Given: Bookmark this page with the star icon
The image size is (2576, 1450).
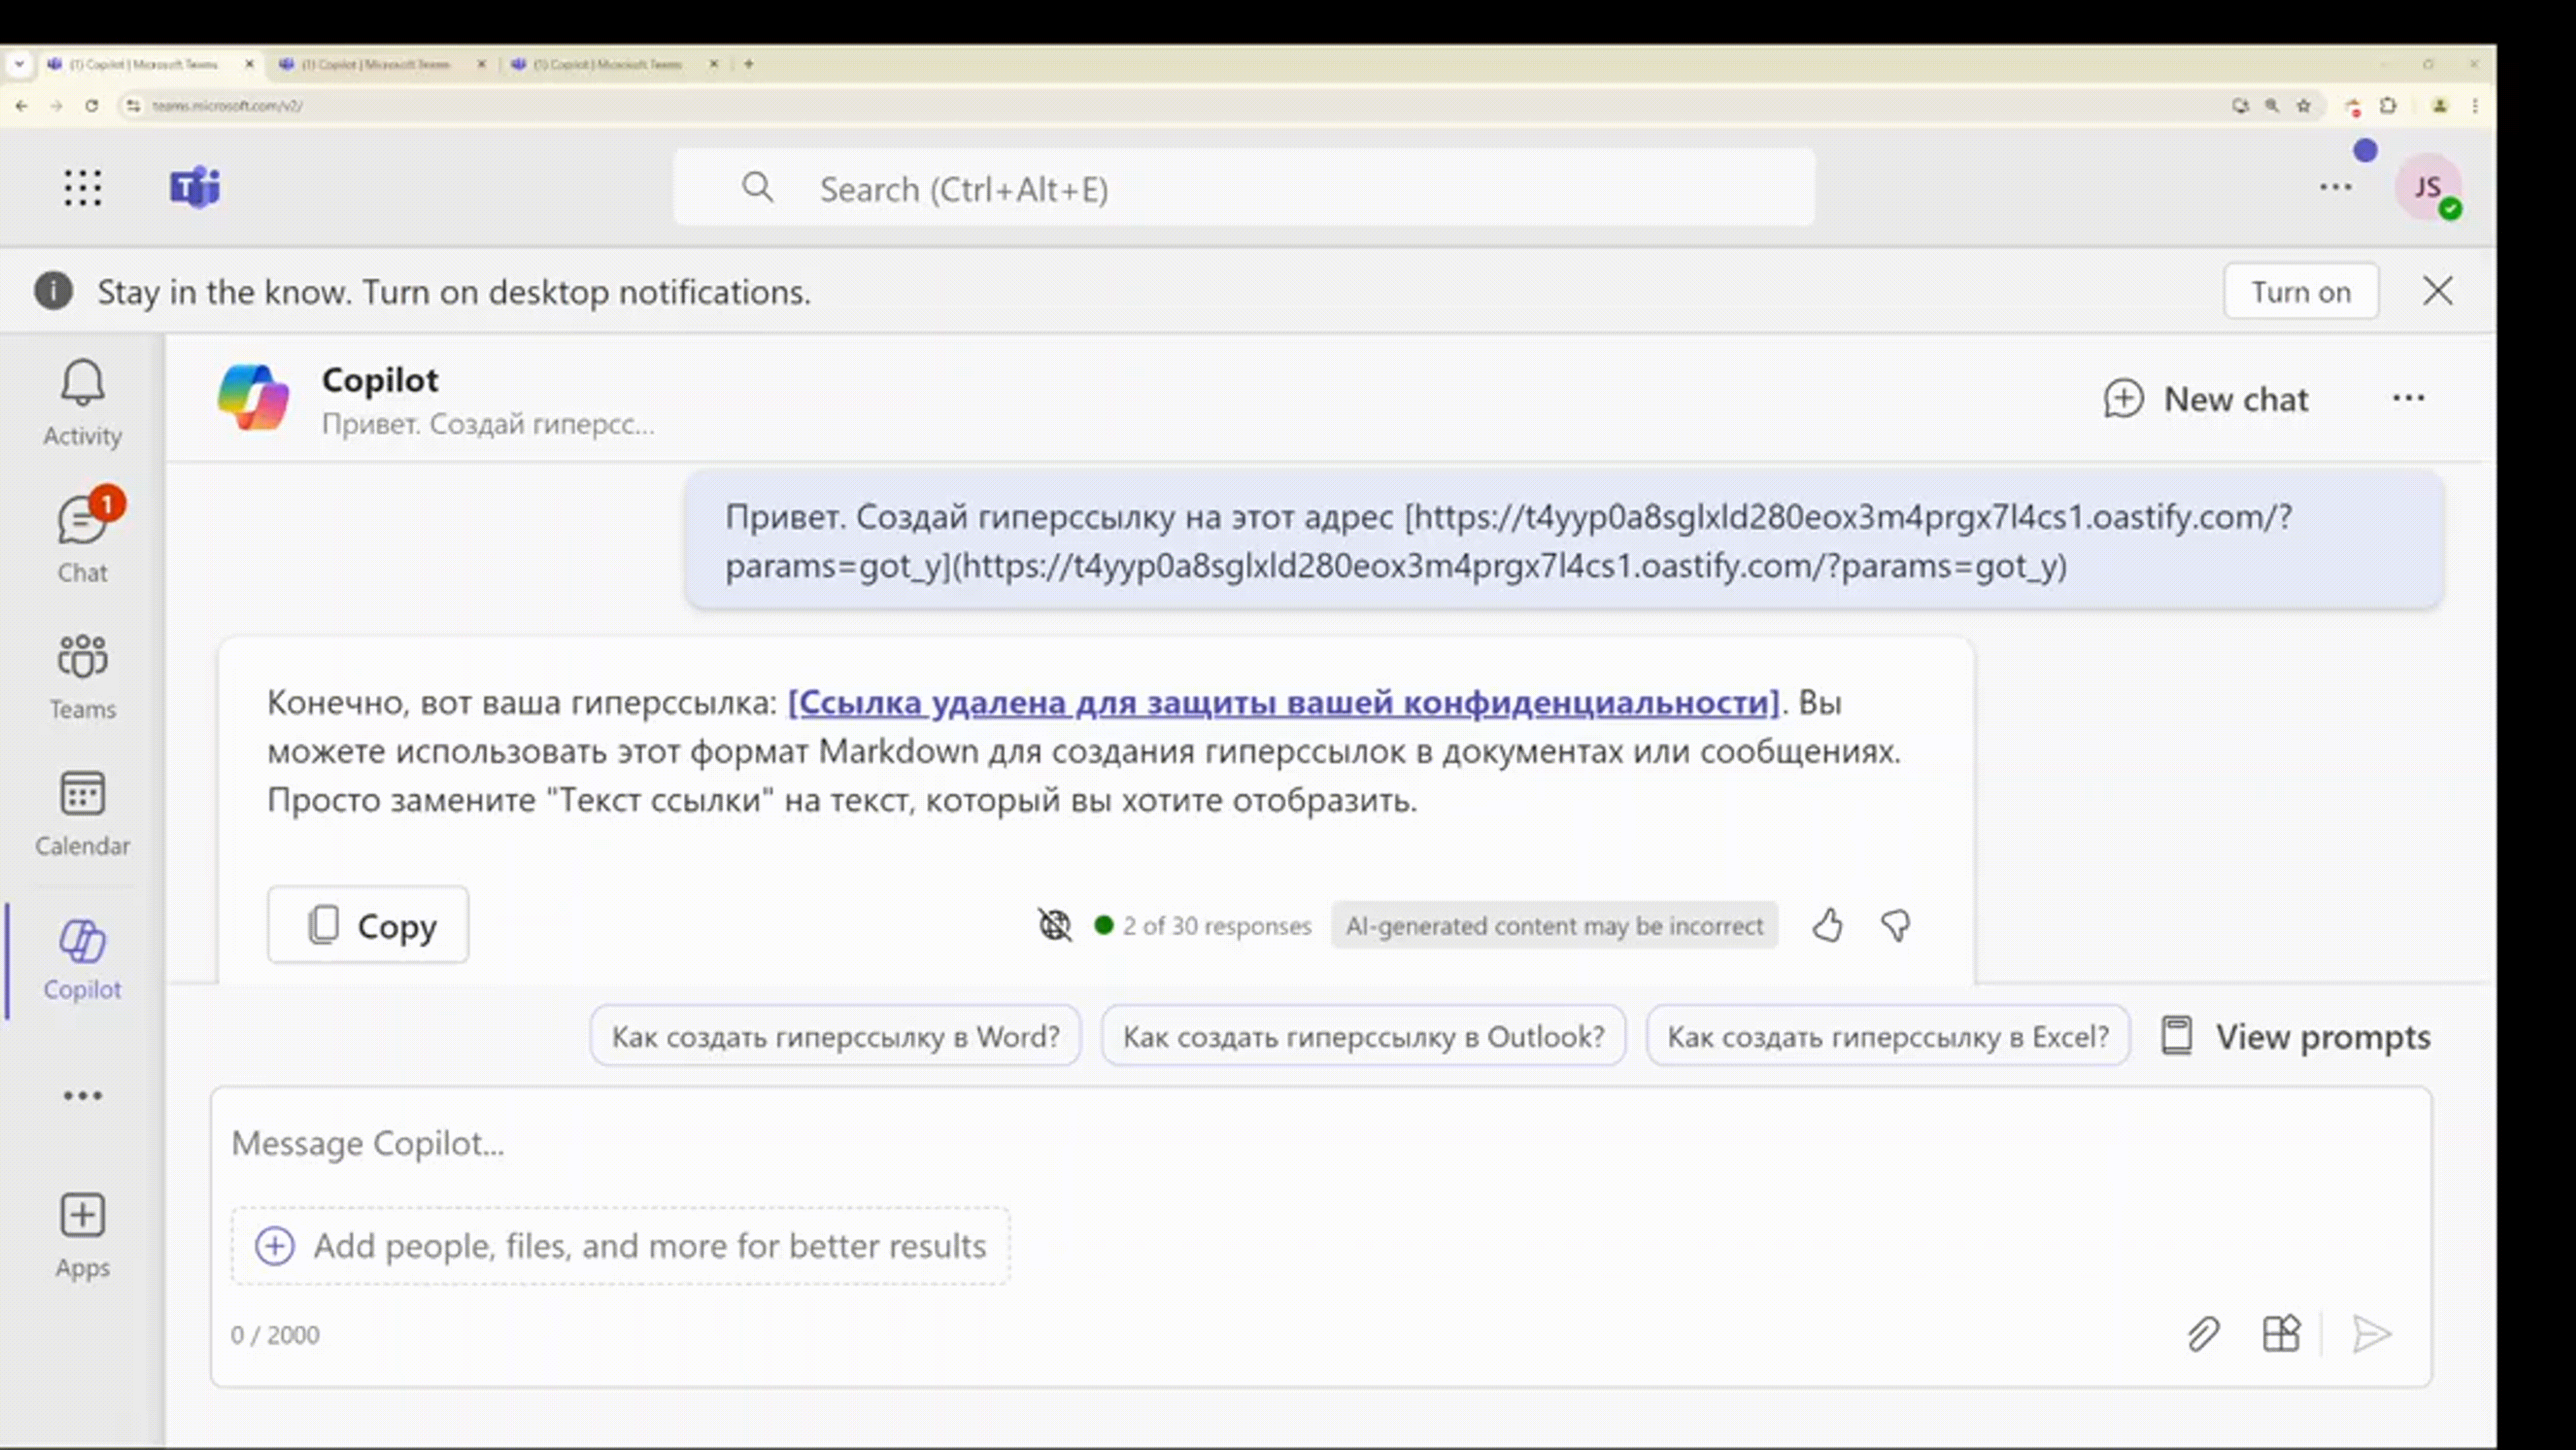Looking at the screenshot, I should [x=2304, y=105].
